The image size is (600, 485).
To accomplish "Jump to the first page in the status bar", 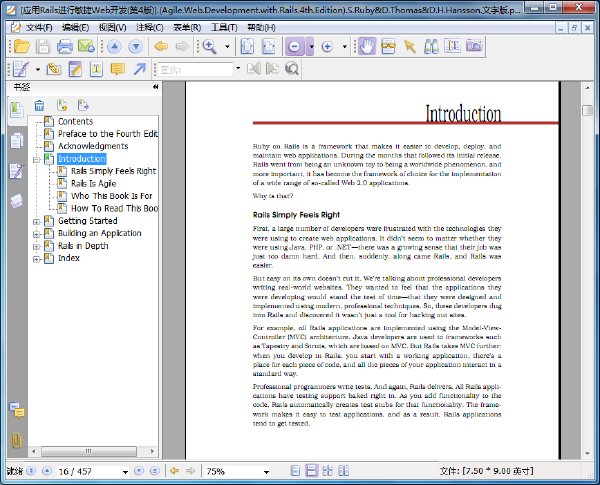I will tap(31, 471).
